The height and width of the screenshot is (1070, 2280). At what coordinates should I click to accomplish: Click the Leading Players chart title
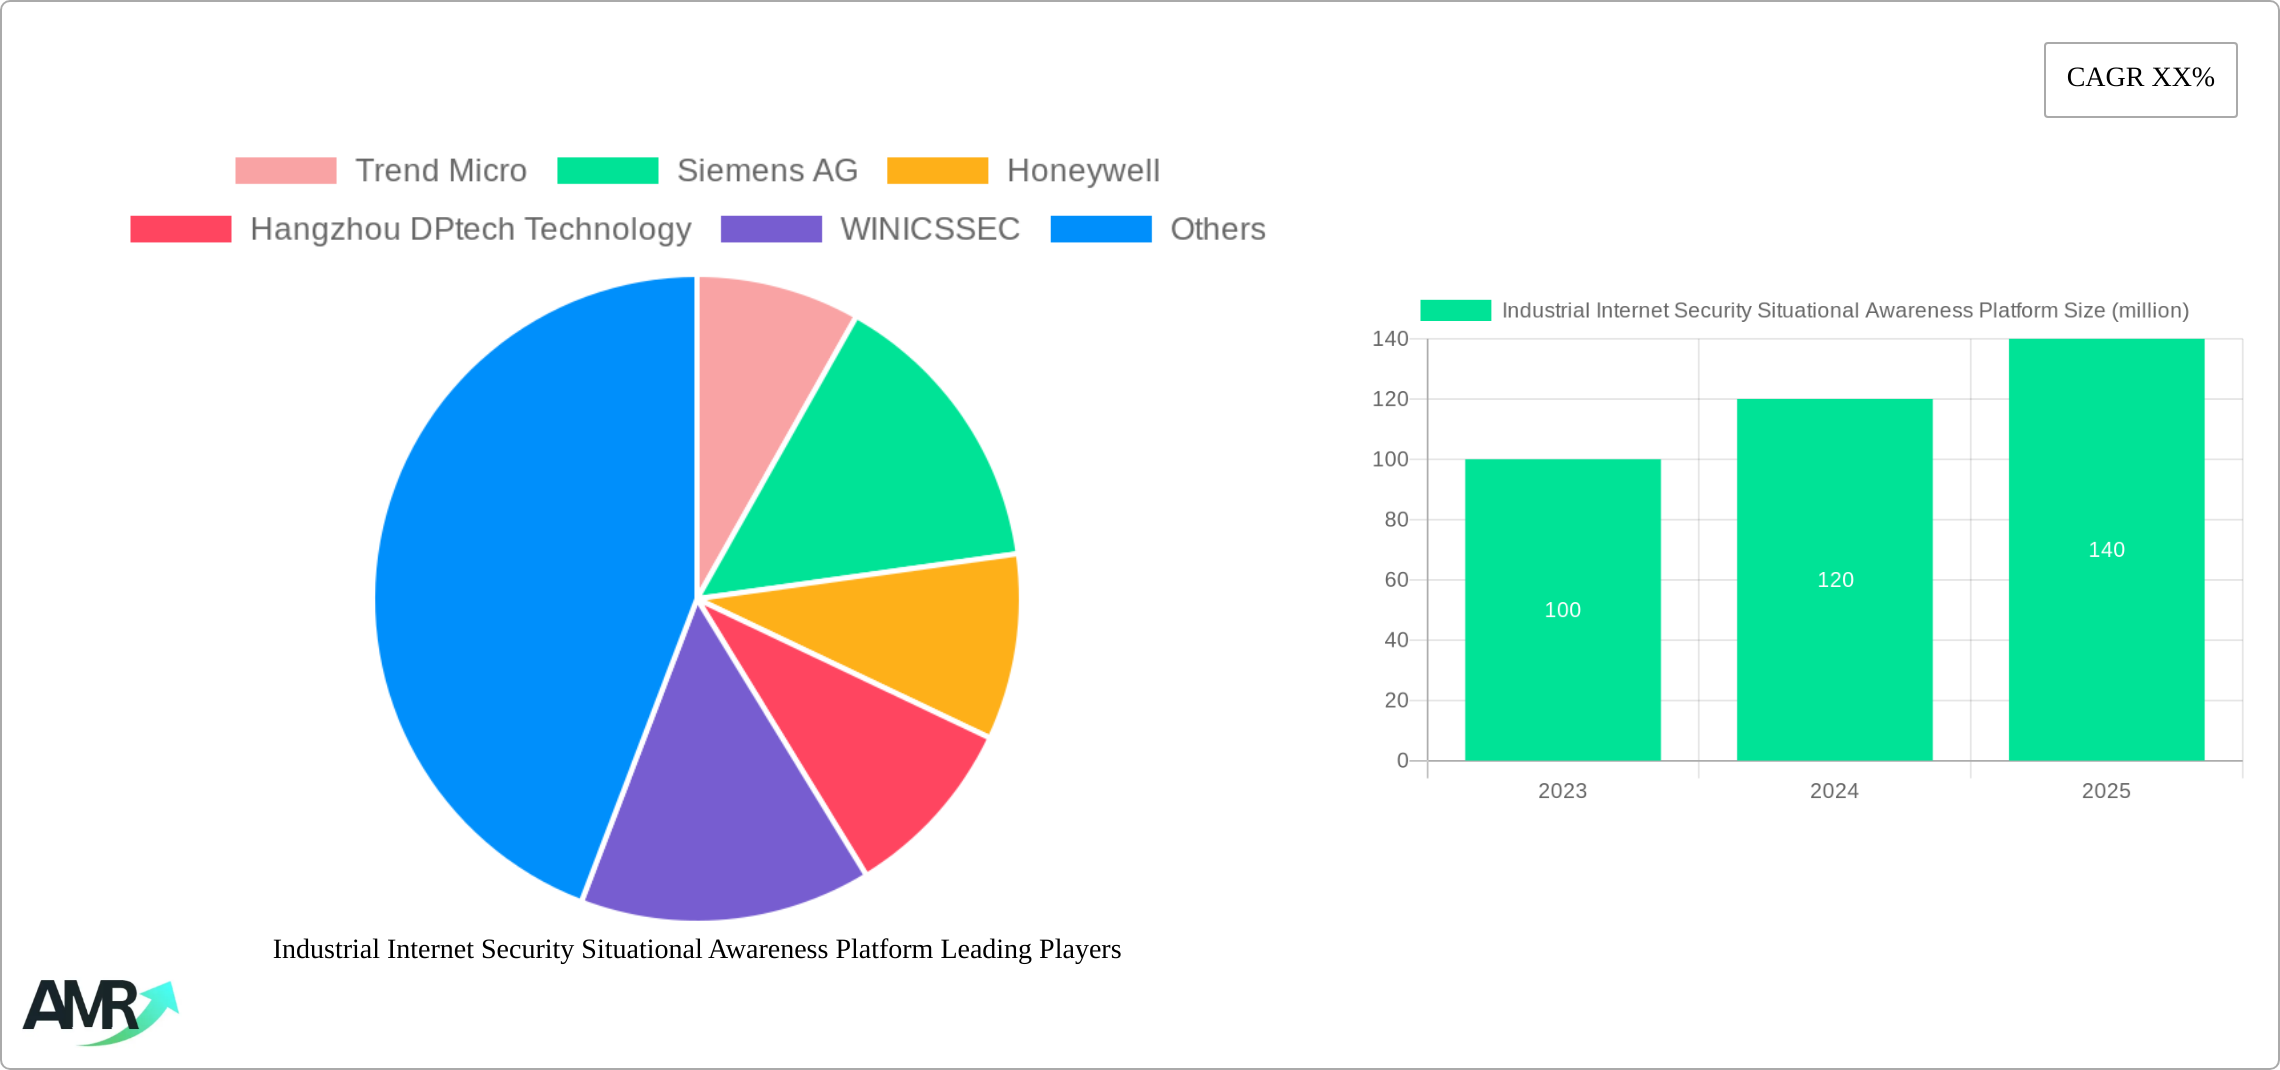[x=697, y=951]
